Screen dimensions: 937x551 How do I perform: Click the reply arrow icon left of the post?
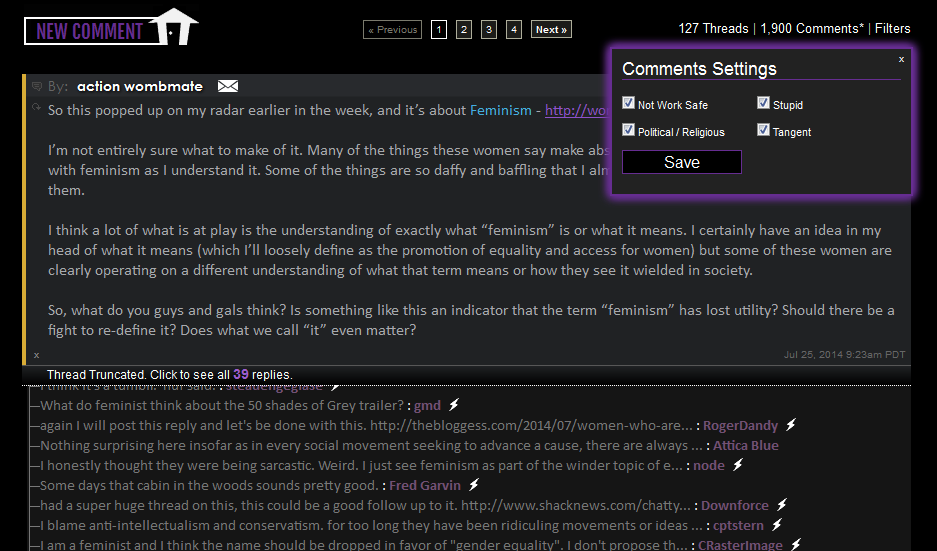(36, 107)
